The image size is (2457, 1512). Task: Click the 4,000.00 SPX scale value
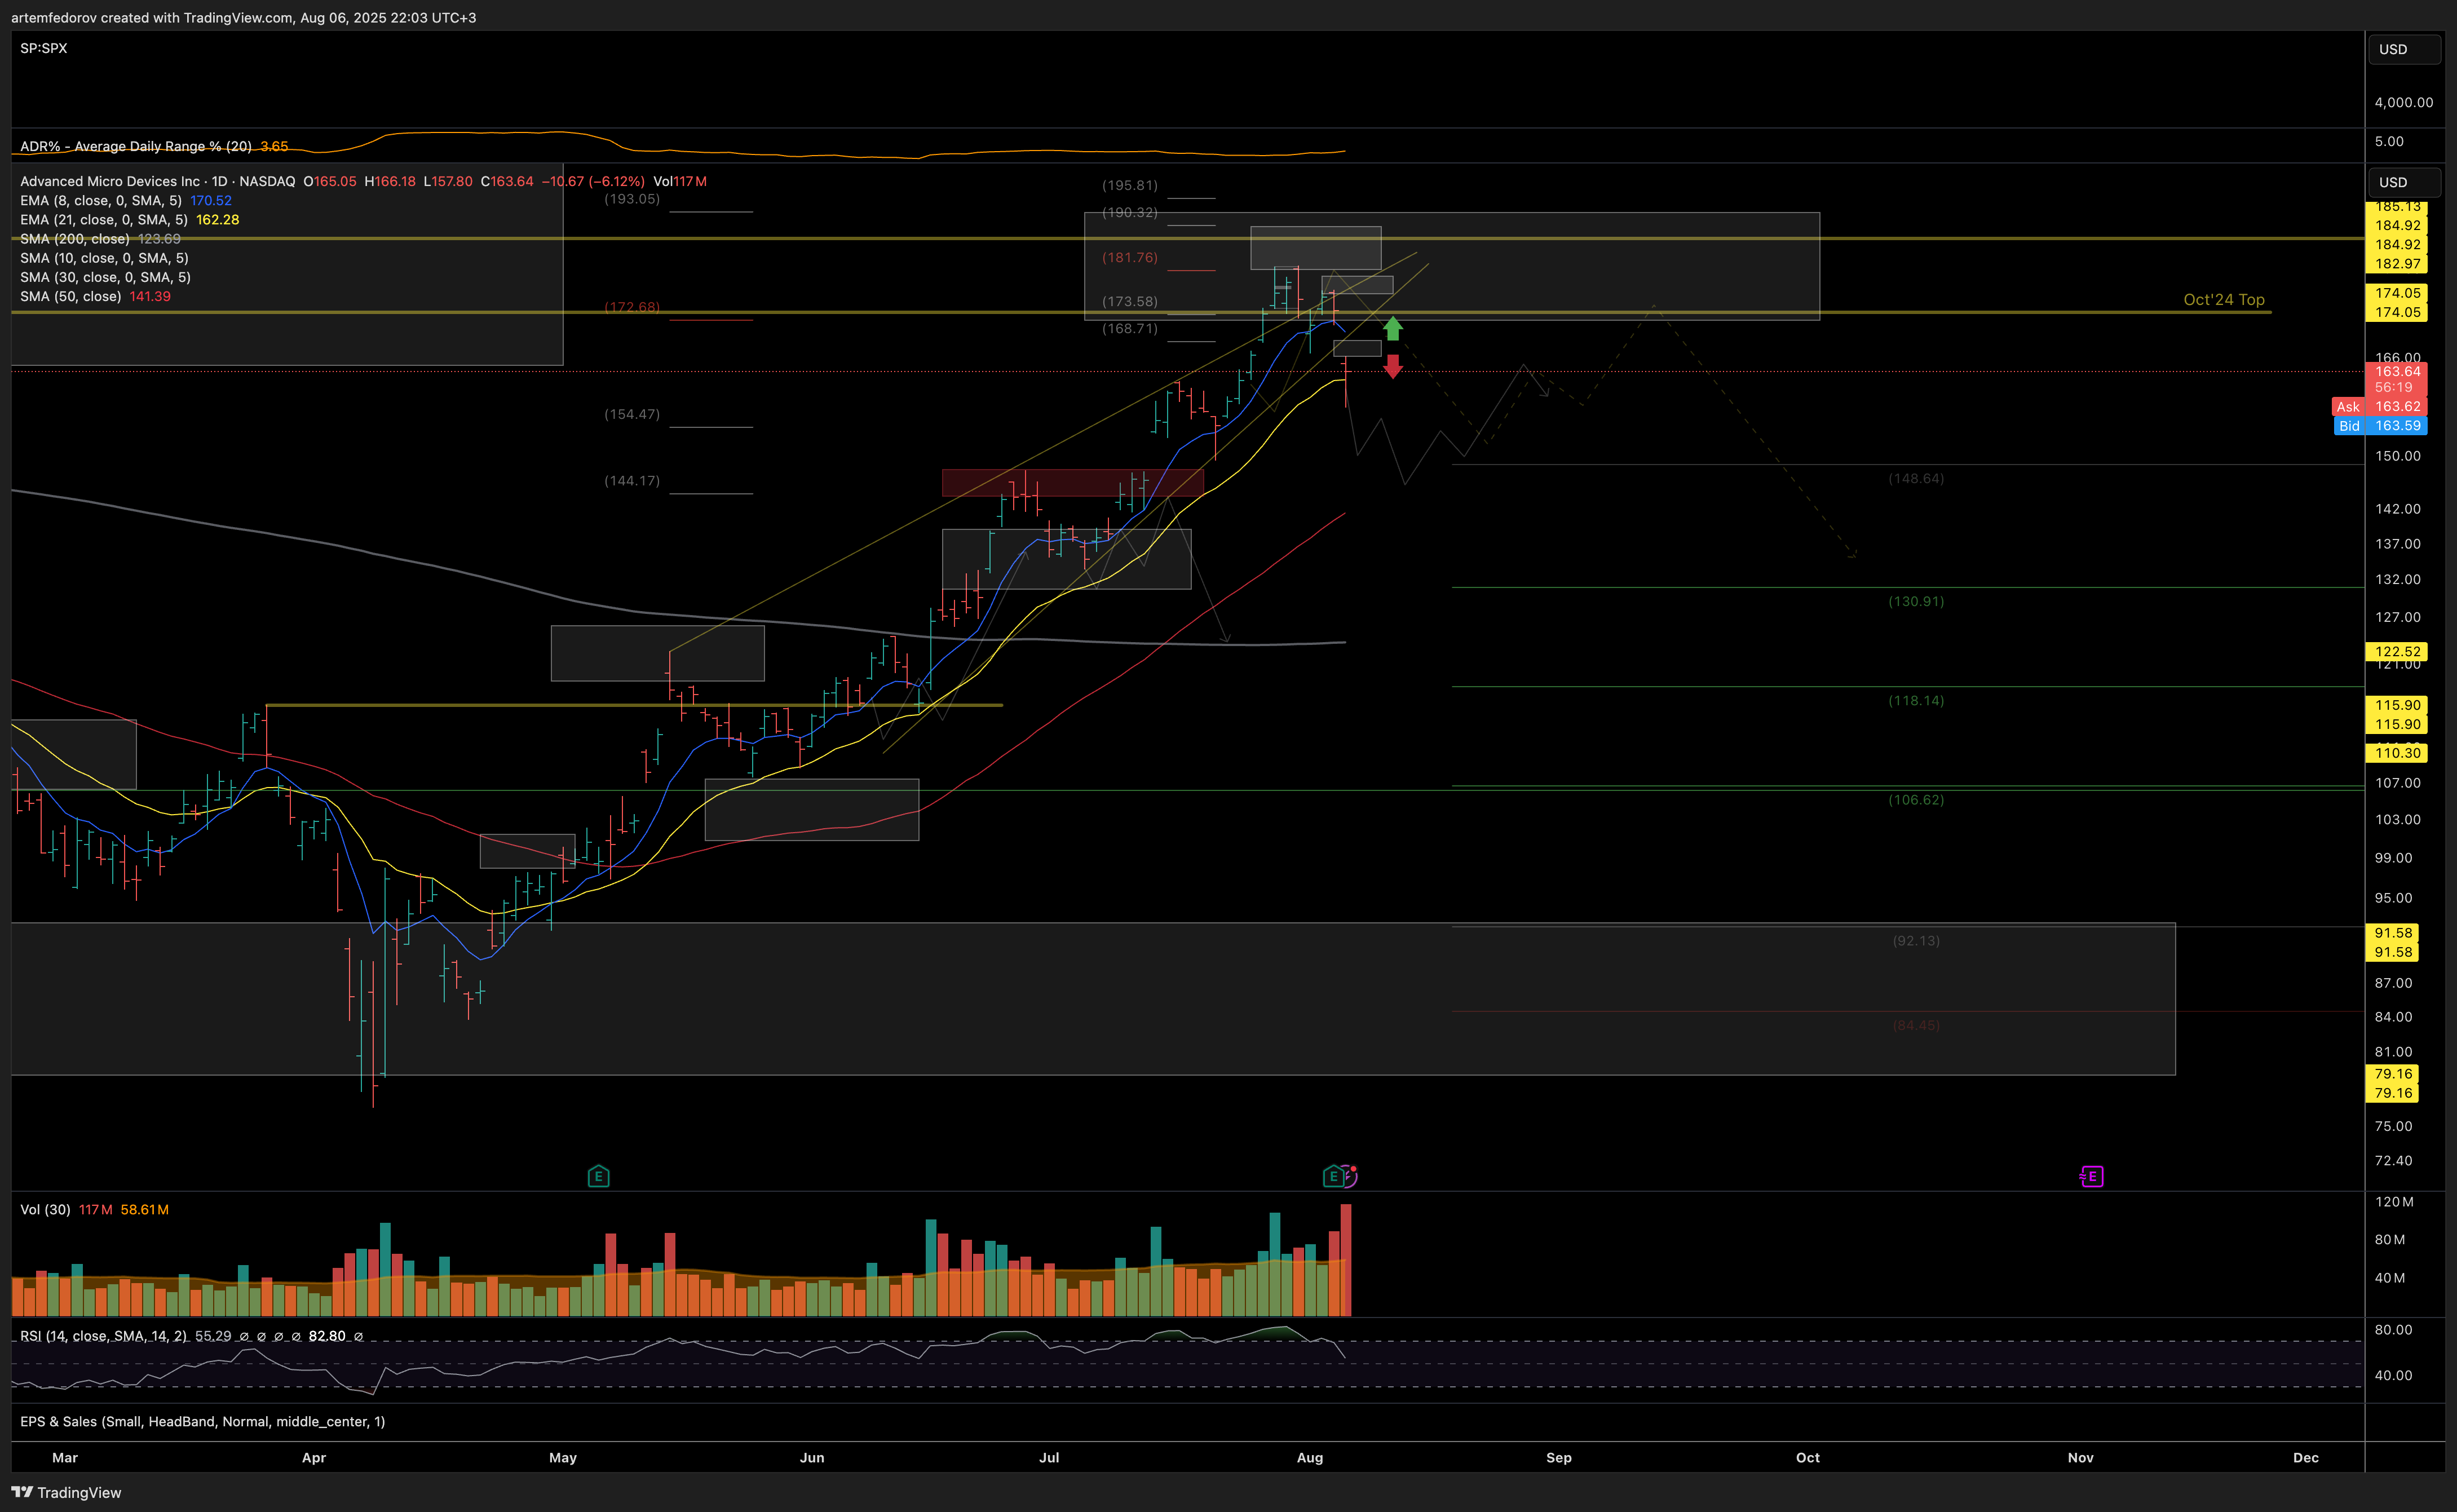tap(2404, 102)
